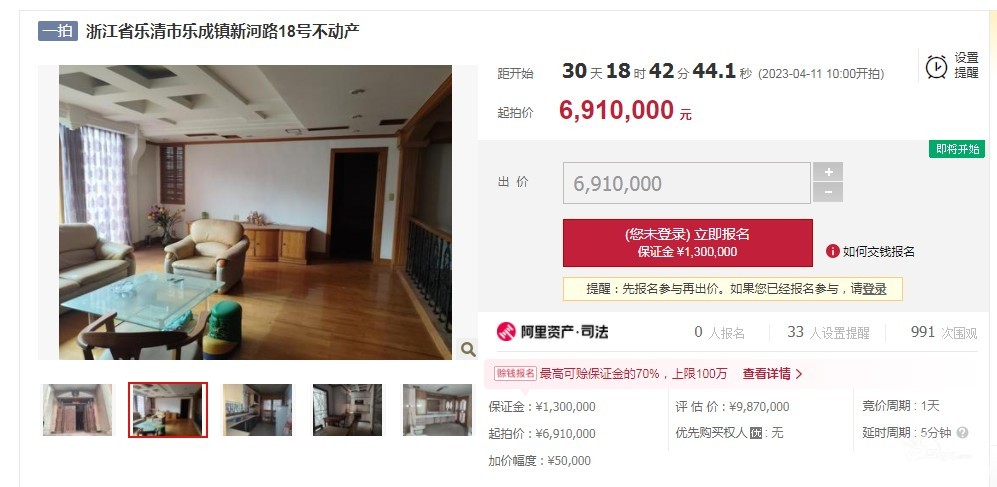Click the question mark icon next to 延时周期
This screenshot has width=997, height=487.
(x=962, y=433)
